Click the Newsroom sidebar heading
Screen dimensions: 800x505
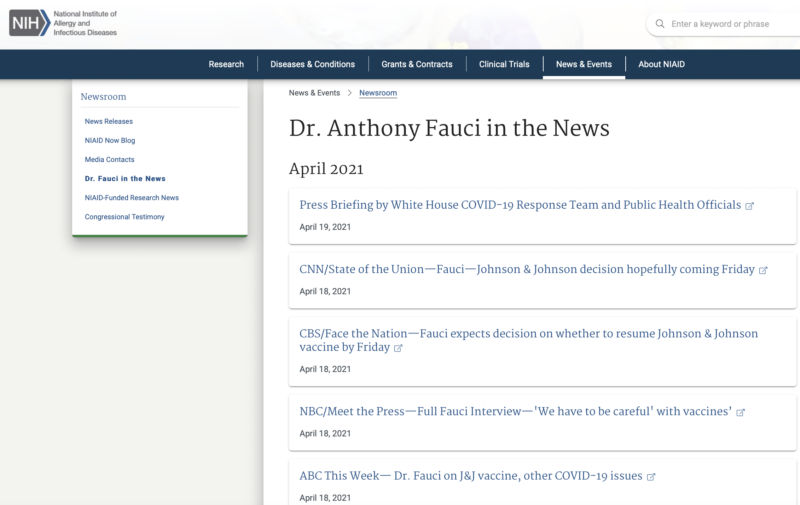point(103,97)
